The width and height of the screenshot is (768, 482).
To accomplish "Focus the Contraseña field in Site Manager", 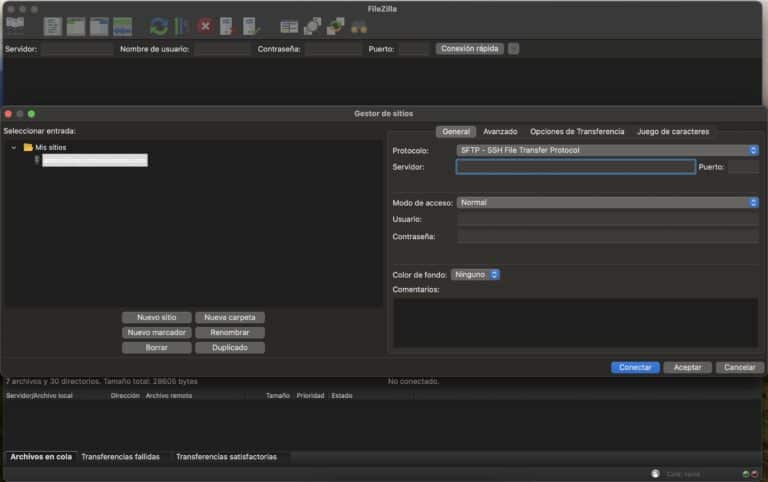I will pos(607,237).
